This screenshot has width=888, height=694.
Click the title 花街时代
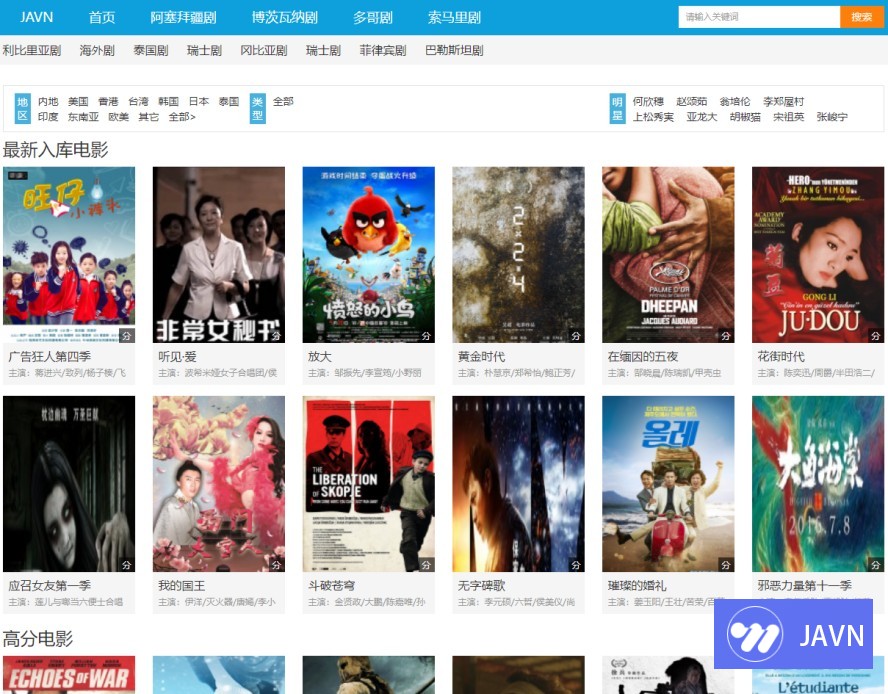point(781,356)
